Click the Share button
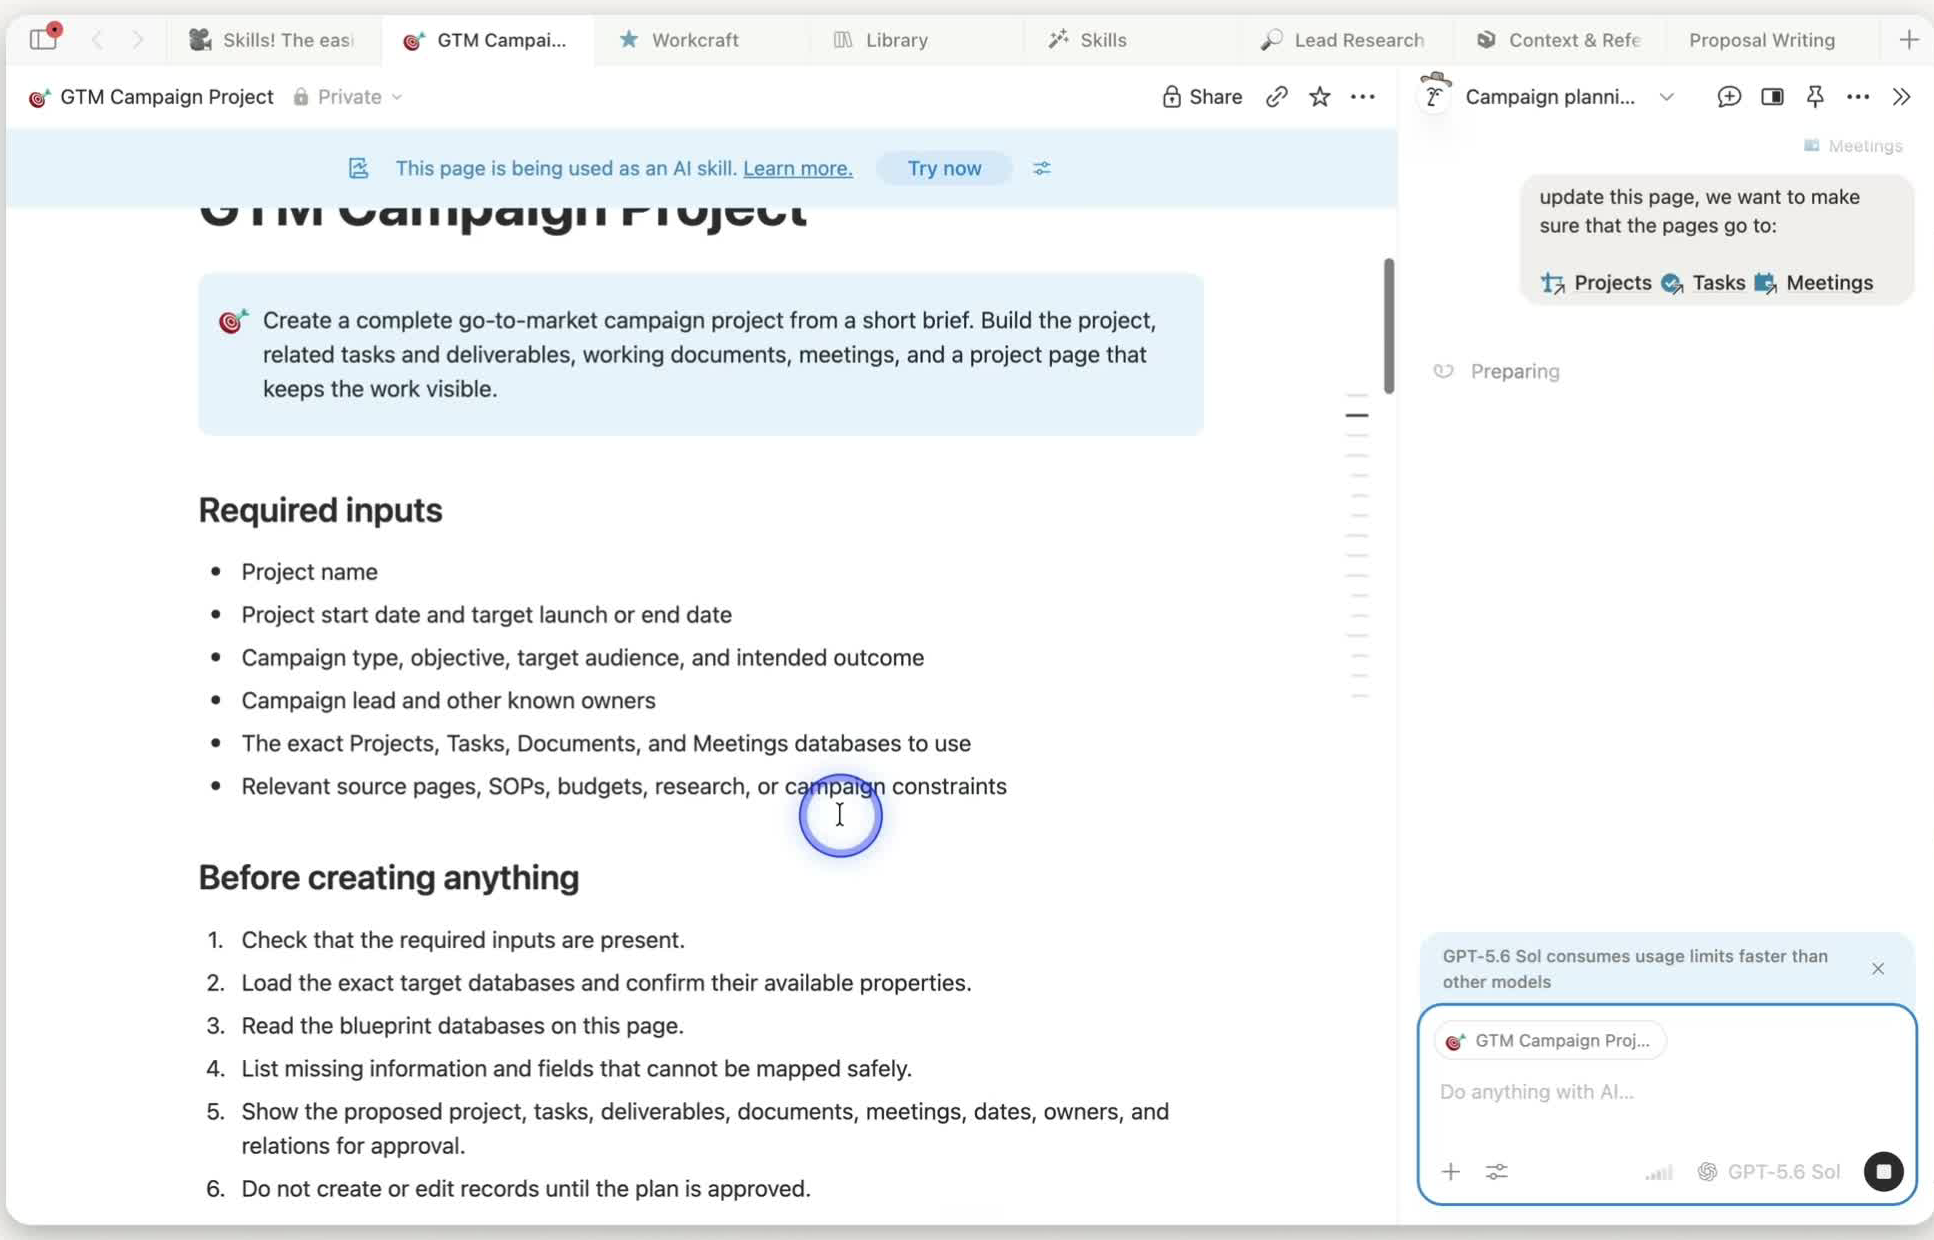 tap(1202, 97)
